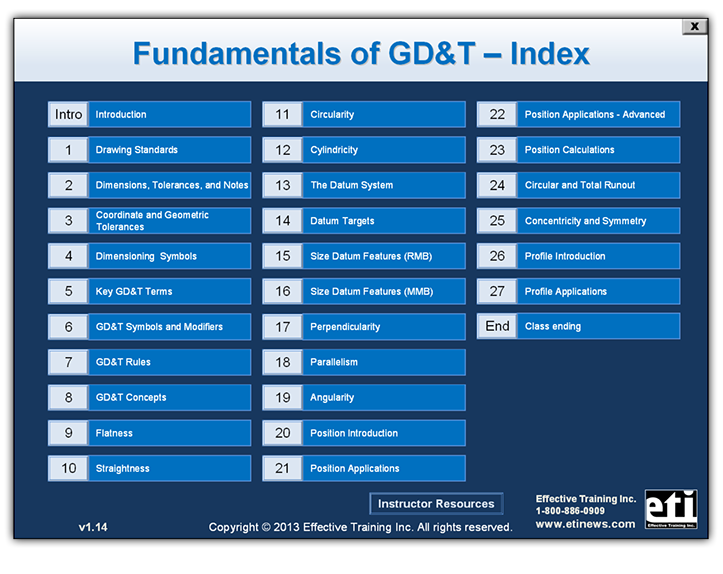Select lesson 1 Drawing Standards
This screenshot has width=723, height=574.
(150, 150)
